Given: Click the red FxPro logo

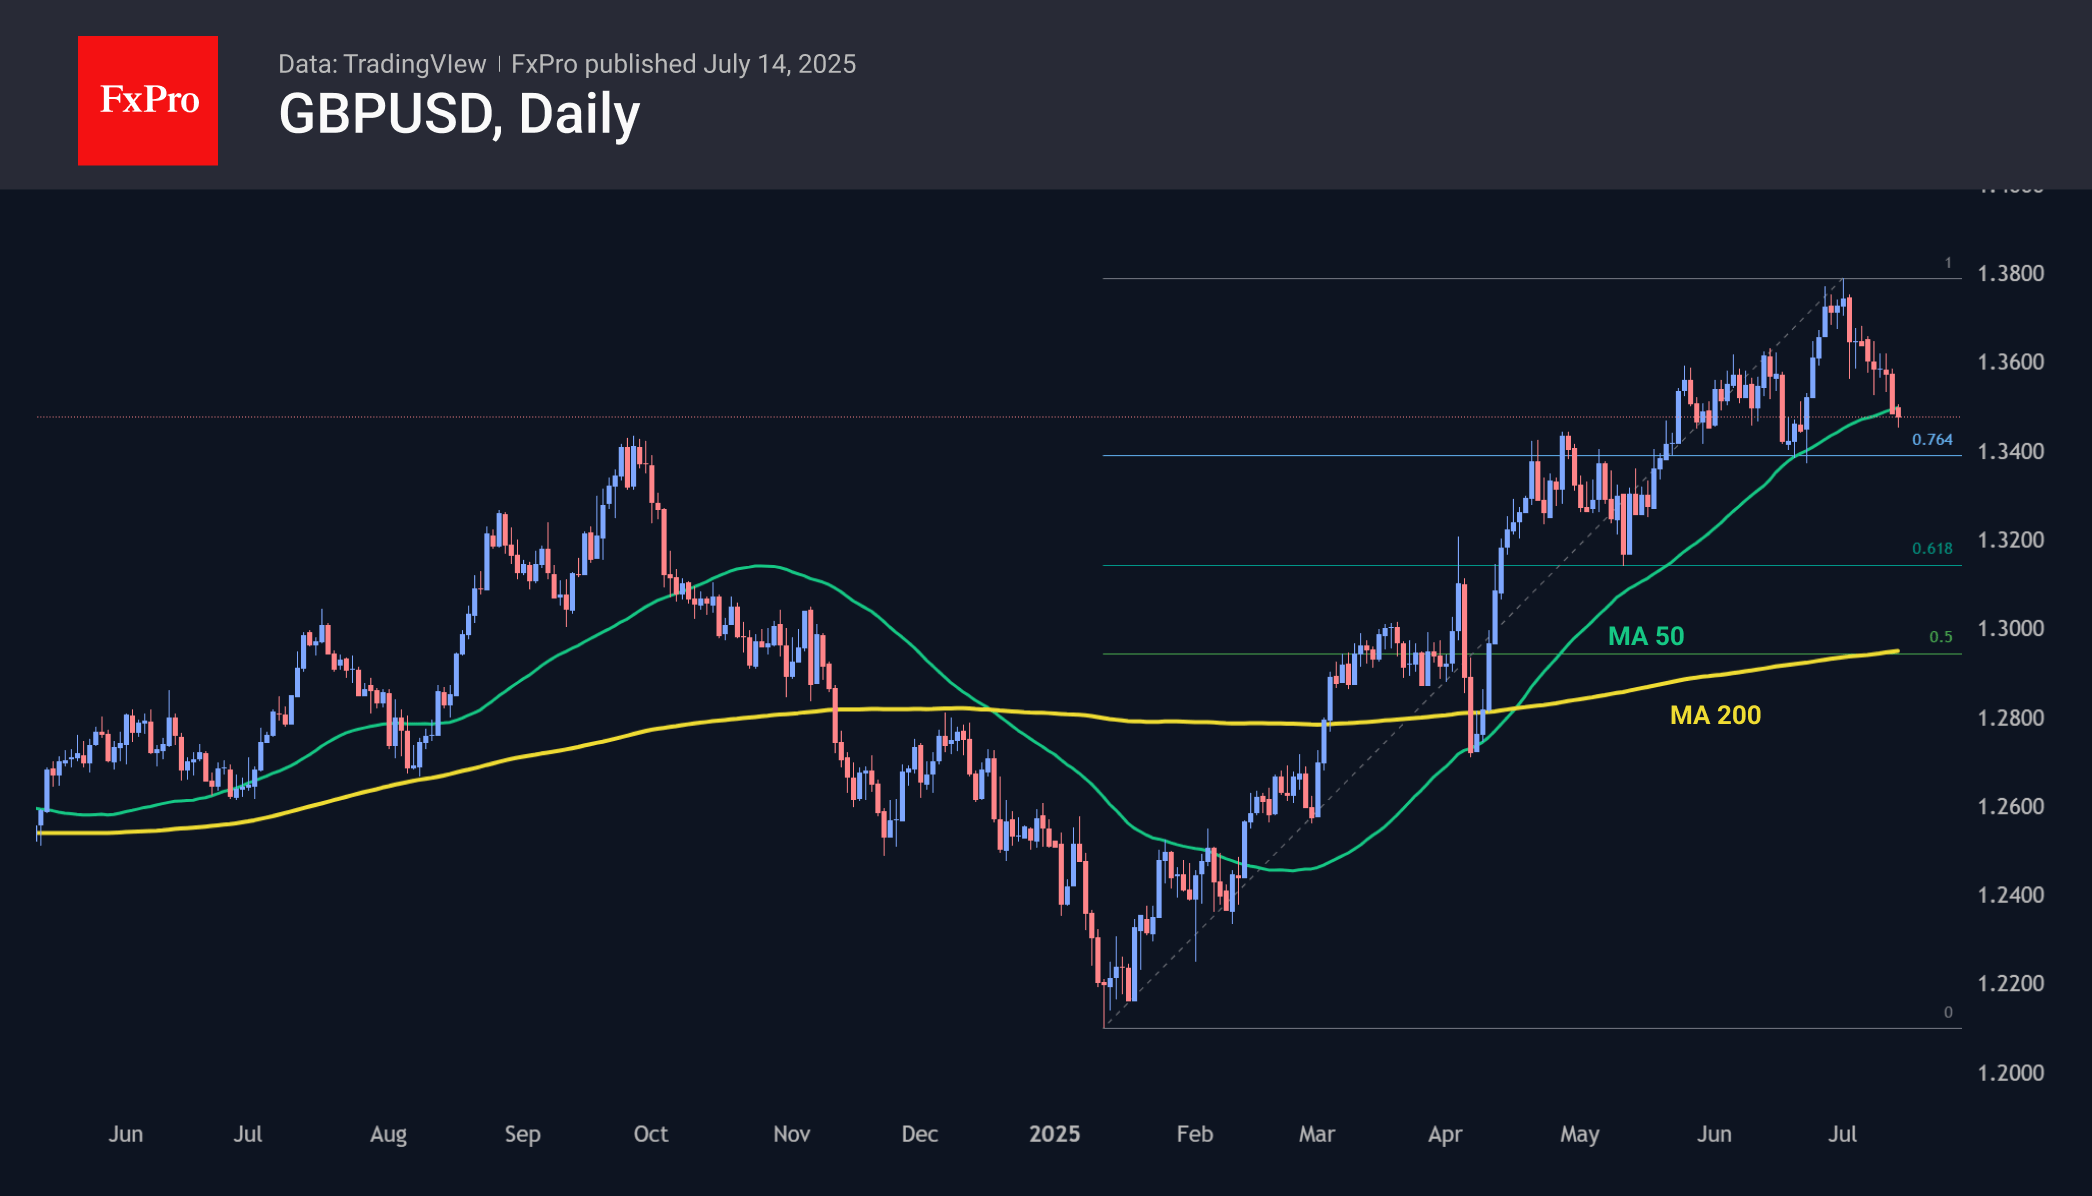Looking at the screenshot, I should tap(148, 100).
